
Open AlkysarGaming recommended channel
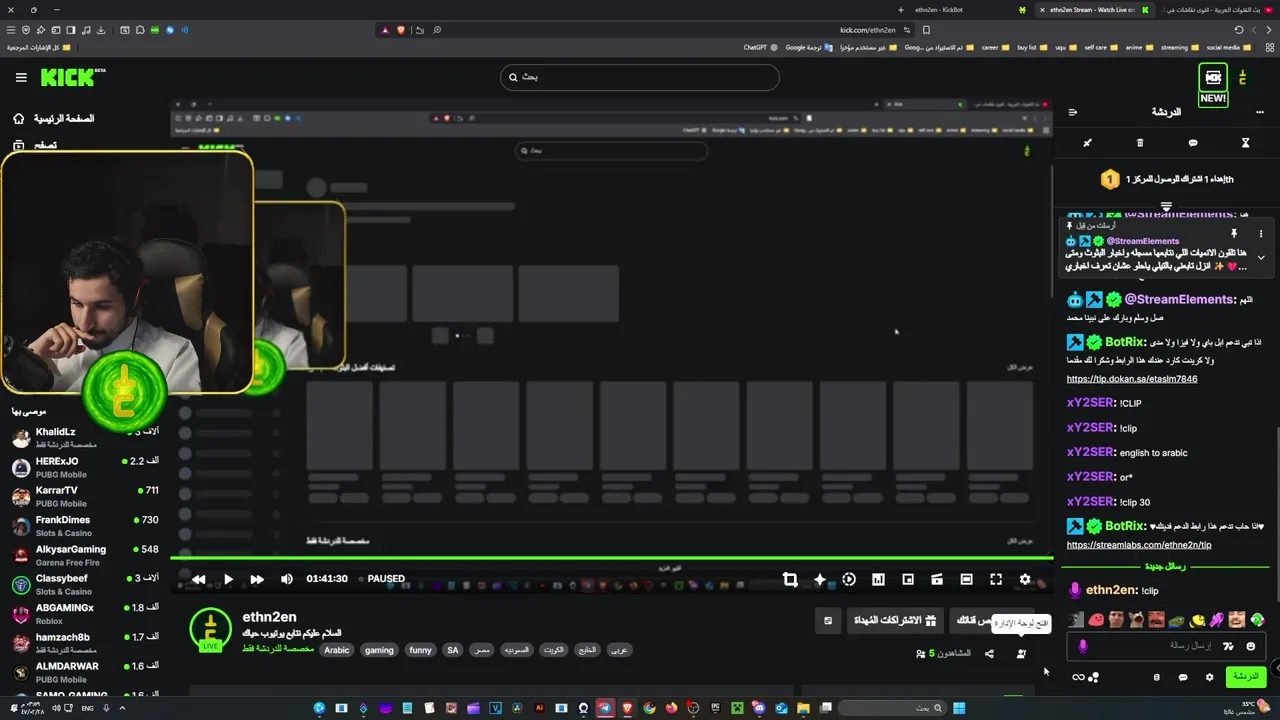[85, 555]
